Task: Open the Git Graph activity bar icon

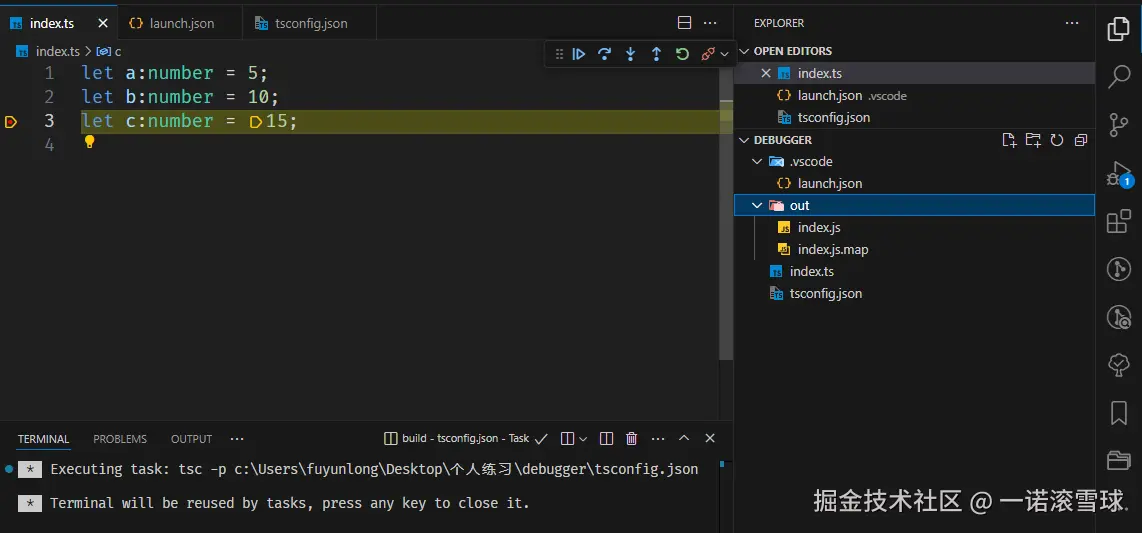Action: coord(1119,269)
